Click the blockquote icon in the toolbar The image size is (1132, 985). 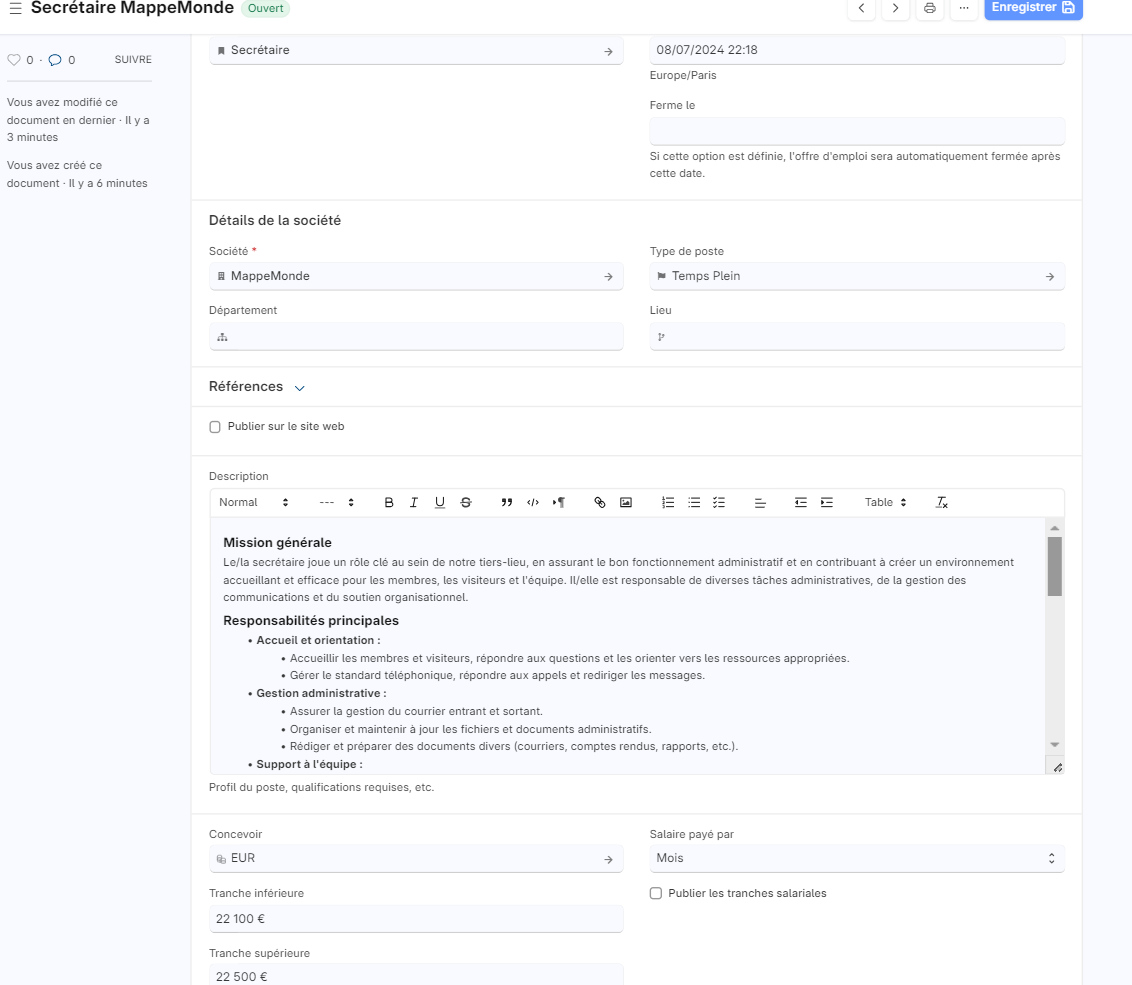(507, 502)
